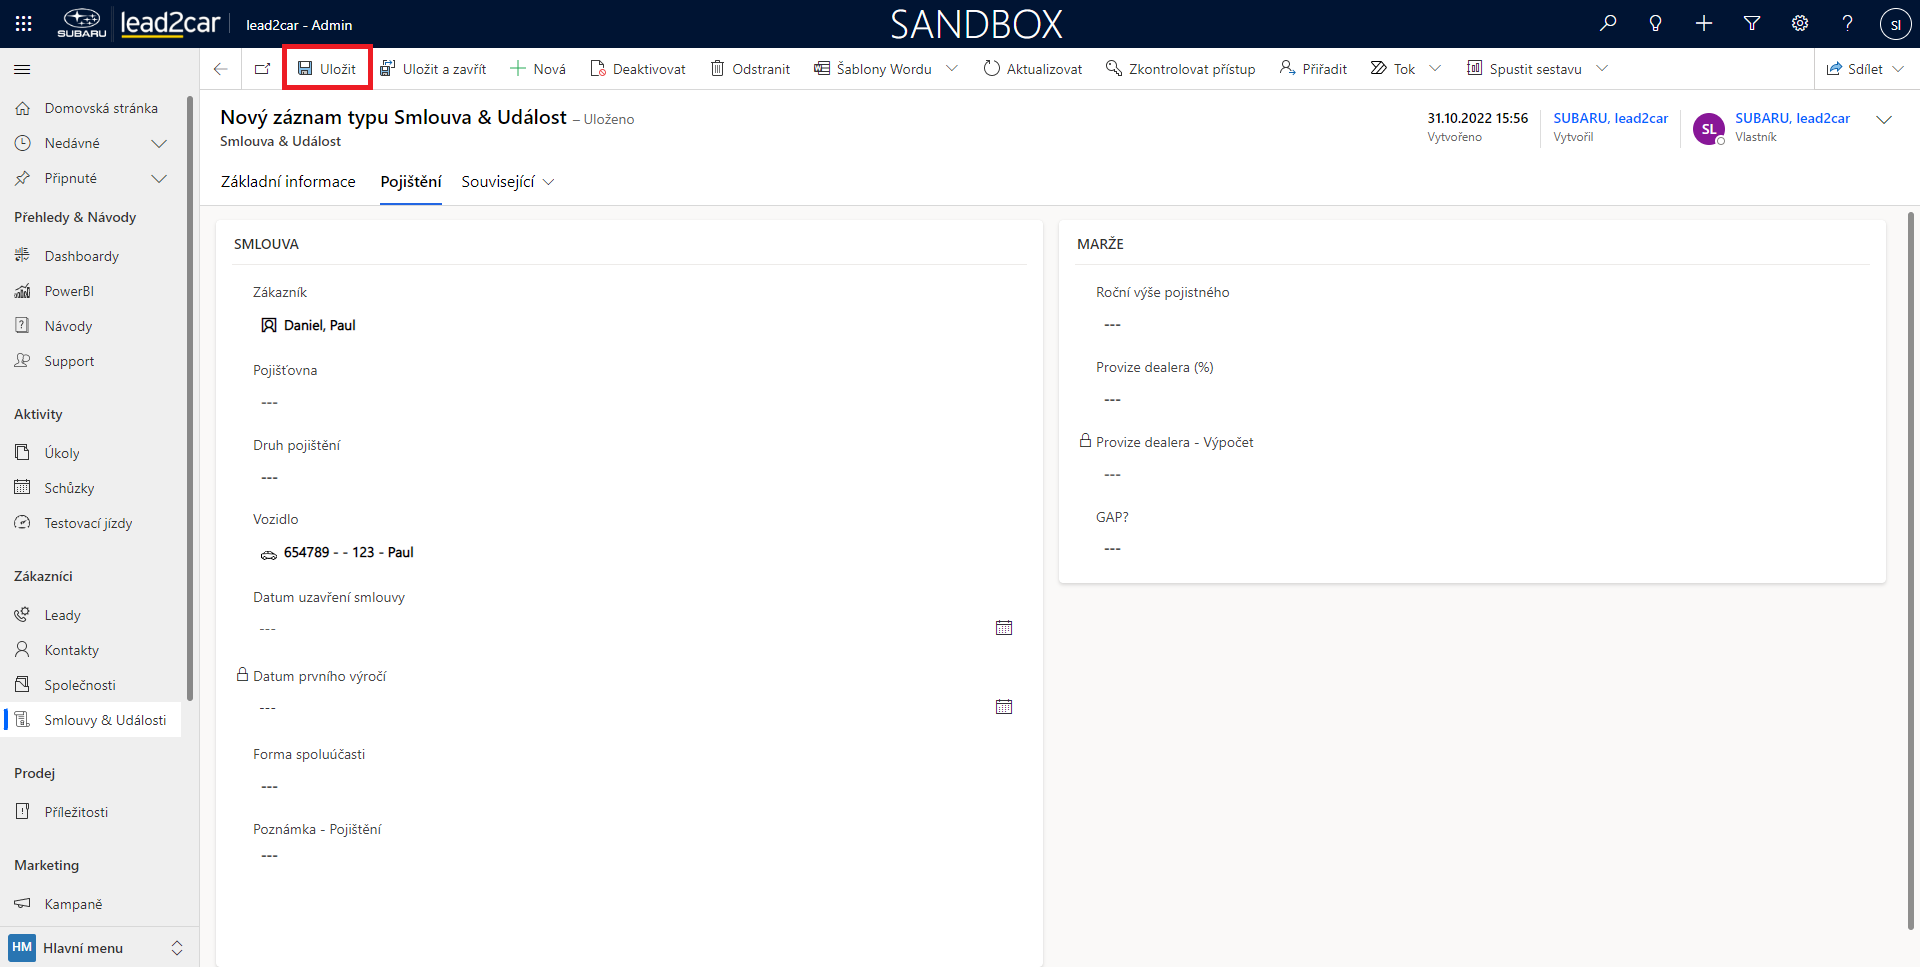The image size is (1920, 967).
Task: Open the app launcher waffle icon
Action: [24, 24]
